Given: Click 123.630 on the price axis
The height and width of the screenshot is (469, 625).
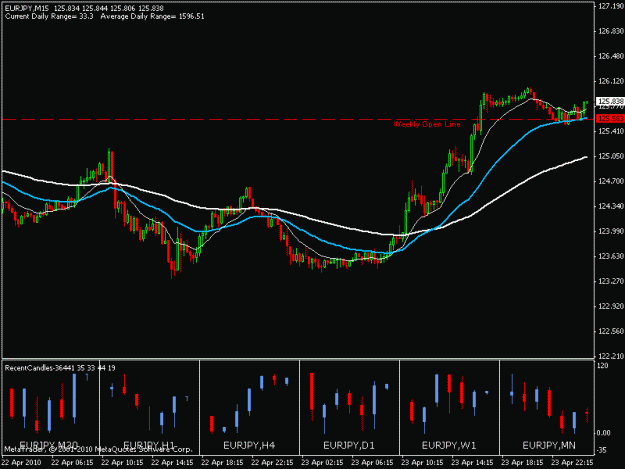Looking at the screenshot, I should coord(611,256).
